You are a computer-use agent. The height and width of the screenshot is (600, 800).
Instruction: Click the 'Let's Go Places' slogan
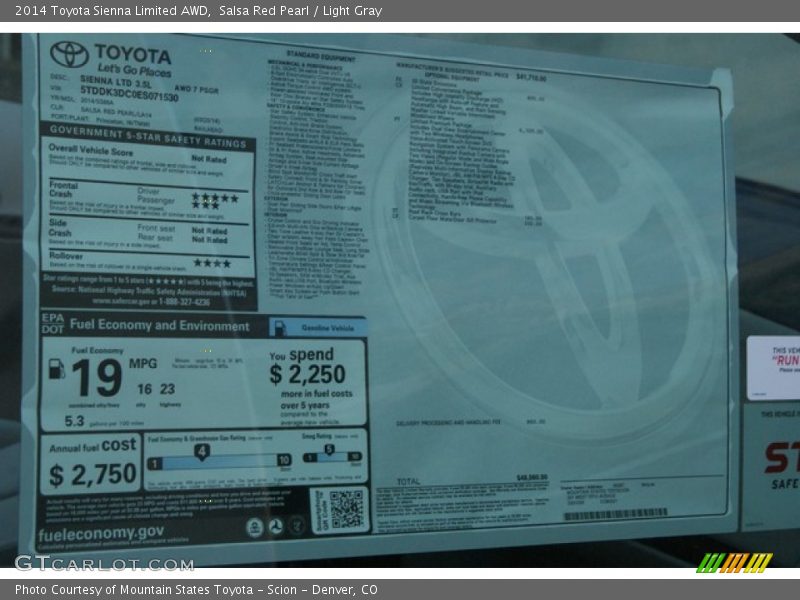point(134,70)
